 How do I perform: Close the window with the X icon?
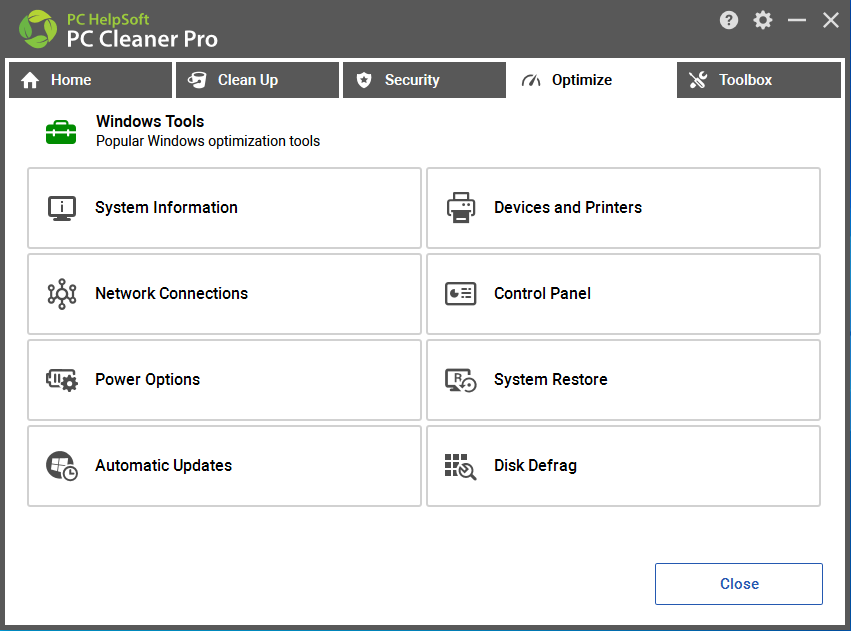coord(830,21)
